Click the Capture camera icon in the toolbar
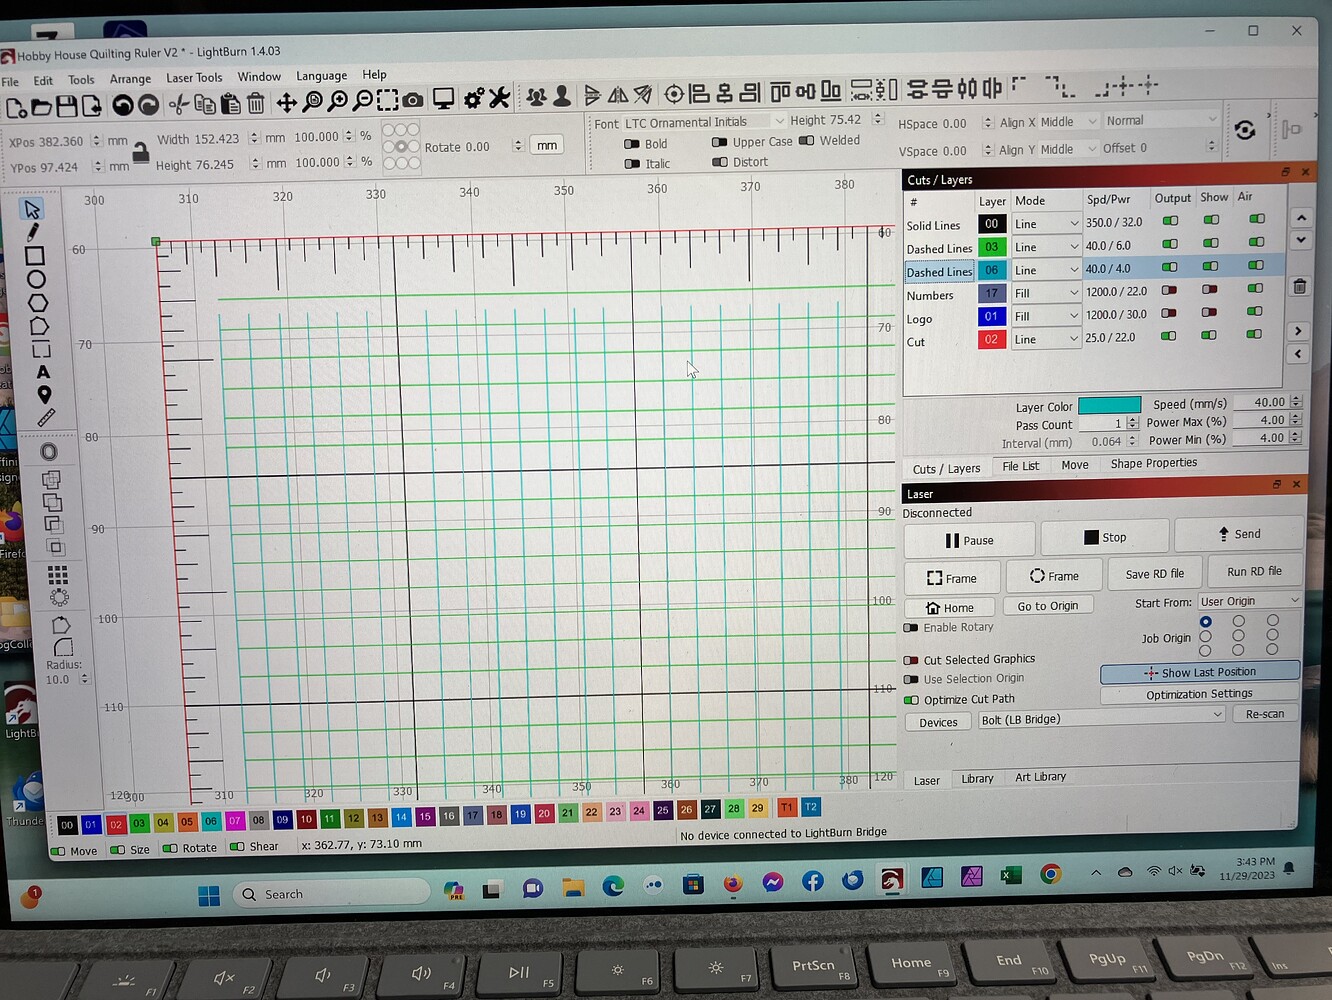The width and height of the screenshot is (1332, 1000). pyautogui.click(x=413, y=99)
